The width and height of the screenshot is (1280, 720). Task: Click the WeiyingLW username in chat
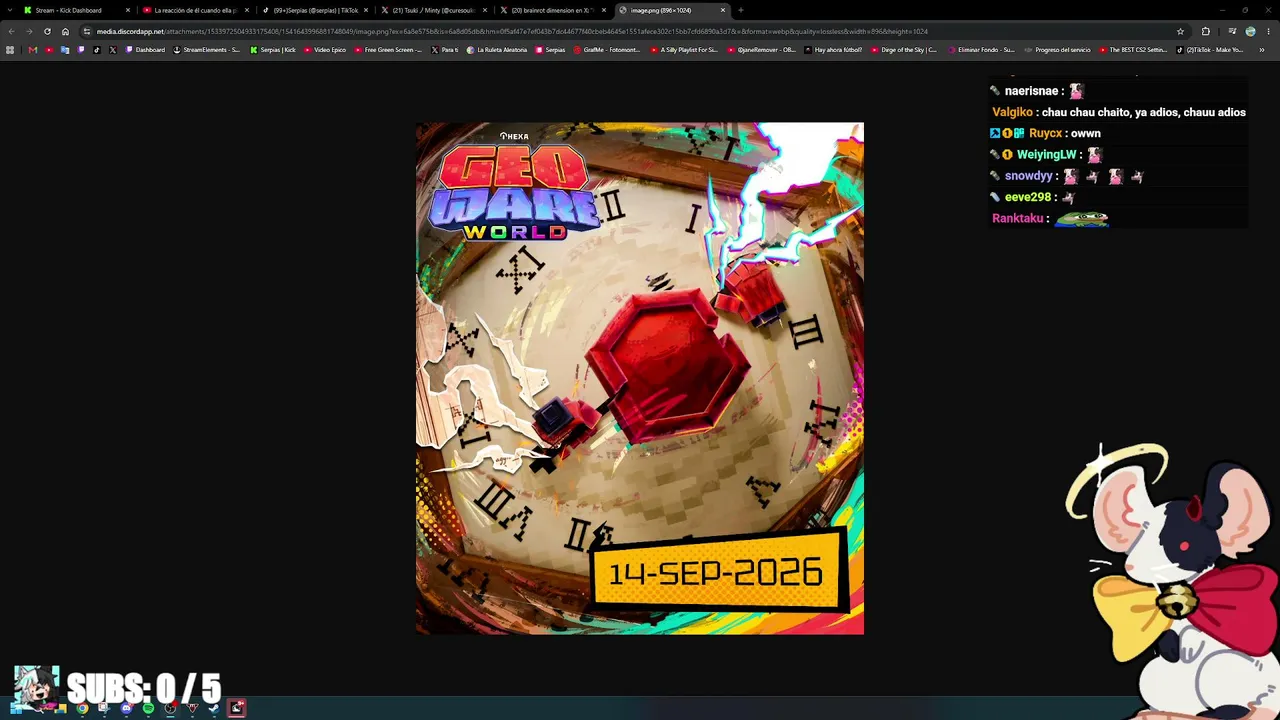click(x=1047, y=155)
